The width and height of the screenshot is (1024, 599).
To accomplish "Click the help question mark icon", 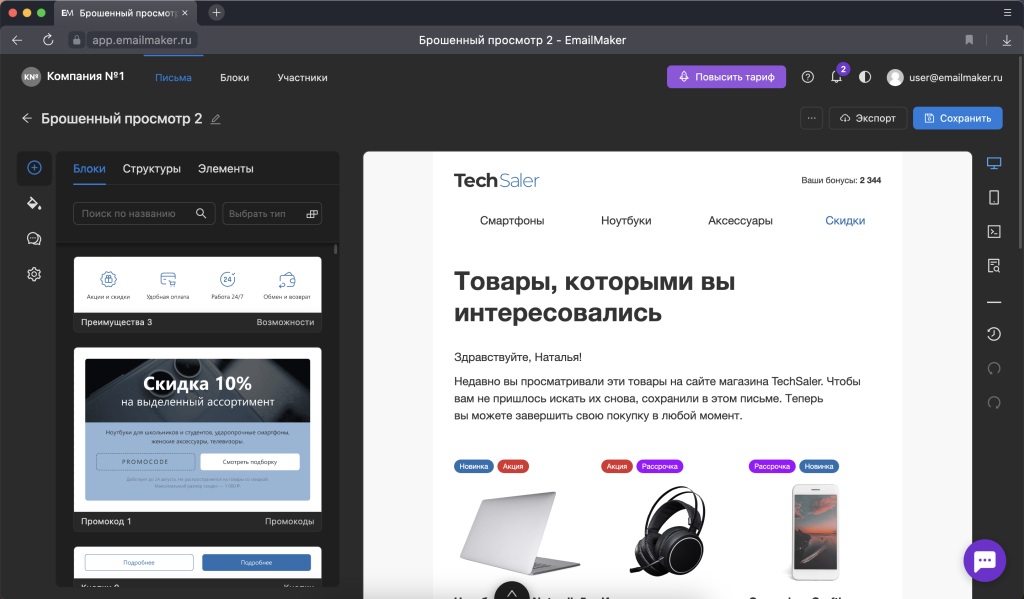I will [808, 77].
